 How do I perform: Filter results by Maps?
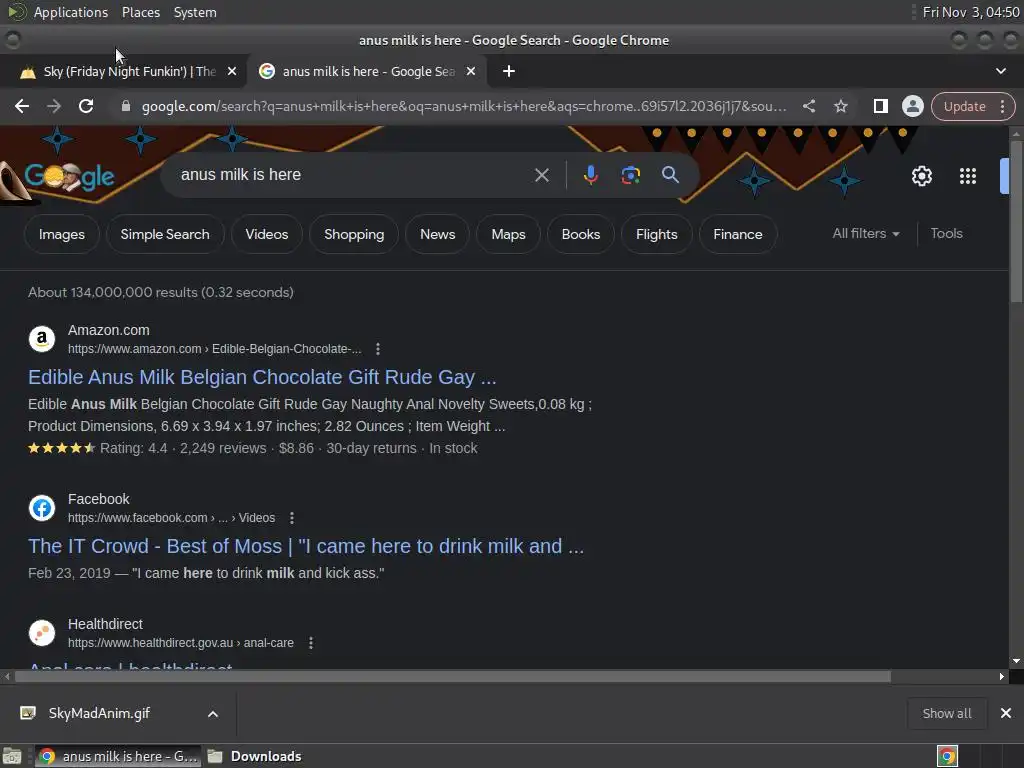(508, 234)
